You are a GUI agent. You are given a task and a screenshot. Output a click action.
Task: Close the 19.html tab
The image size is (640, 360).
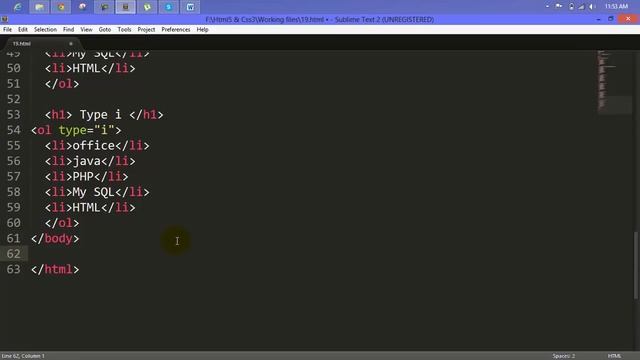71,44
